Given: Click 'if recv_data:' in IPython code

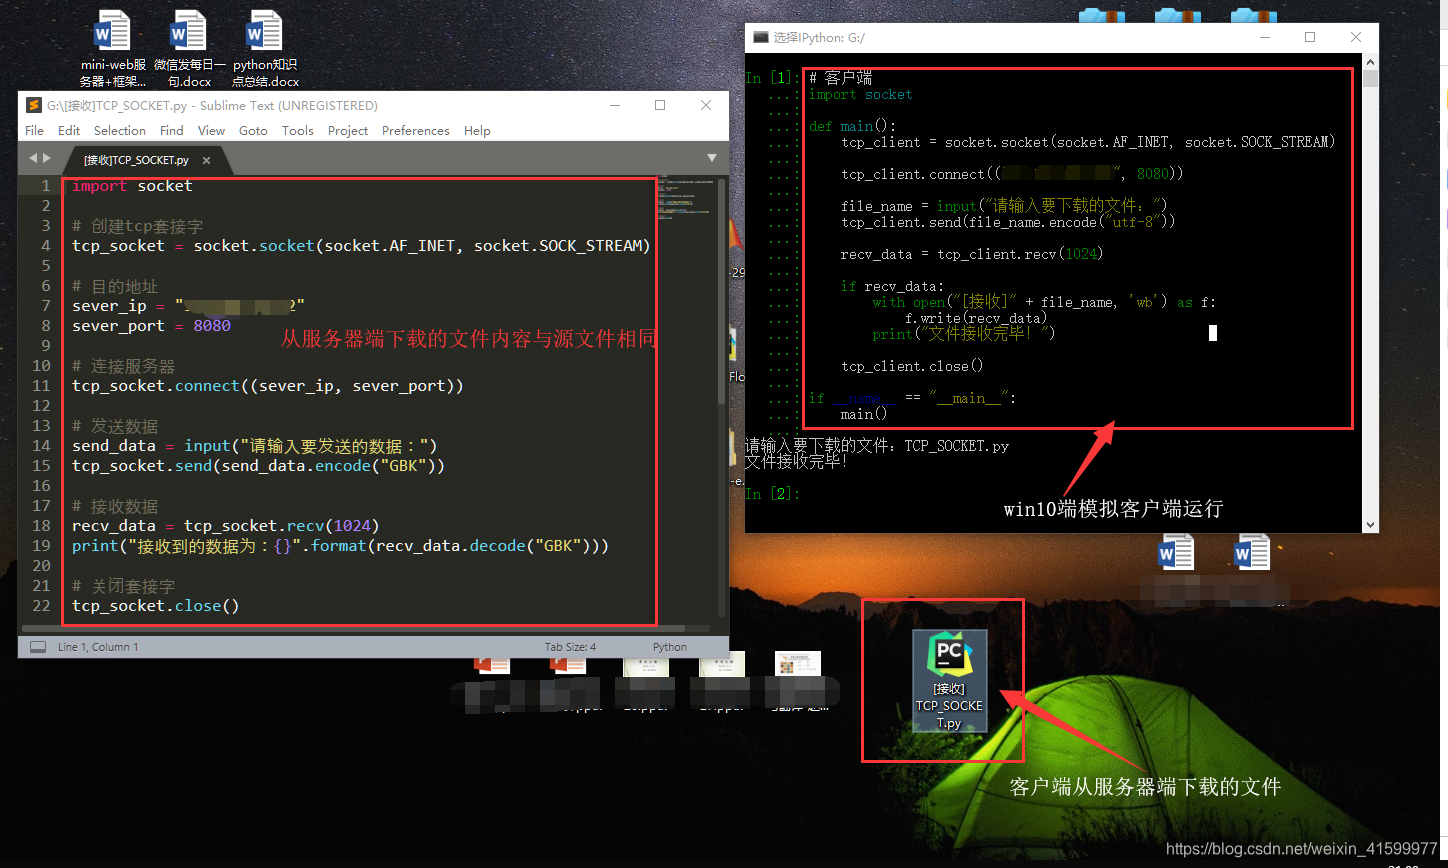Looking at the screenshot, I should click(x=891, y=286).
